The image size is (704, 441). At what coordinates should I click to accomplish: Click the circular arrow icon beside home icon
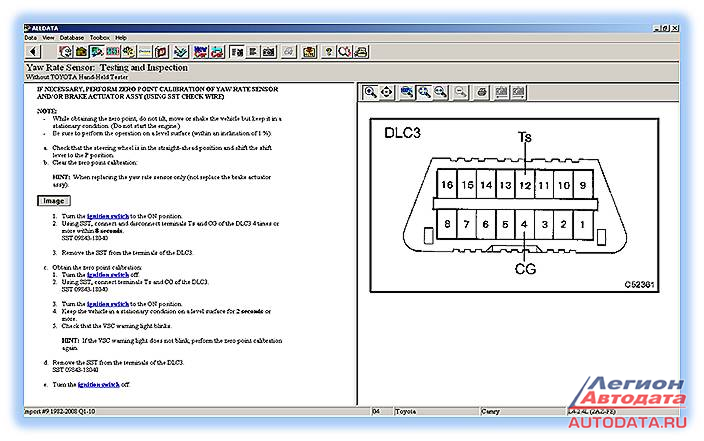coord(66,52)
